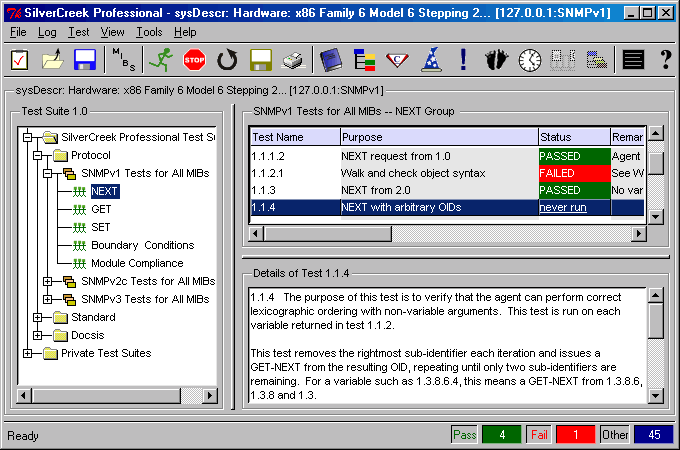Open the File menu

click(x=18, y=32)
